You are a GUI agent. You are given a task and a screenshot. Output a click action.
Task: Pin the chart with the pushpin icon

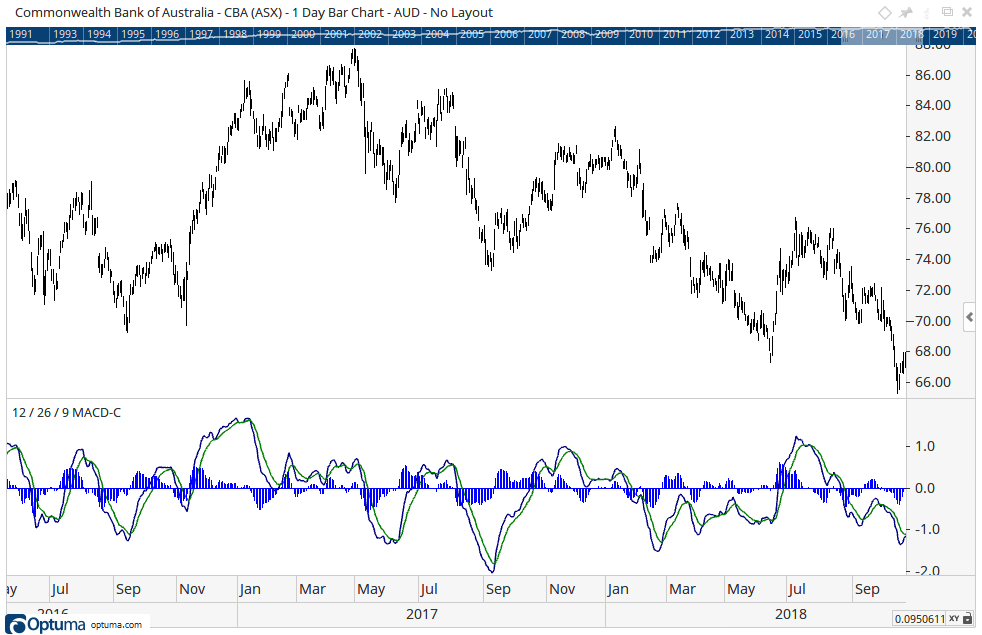[906, 13]
